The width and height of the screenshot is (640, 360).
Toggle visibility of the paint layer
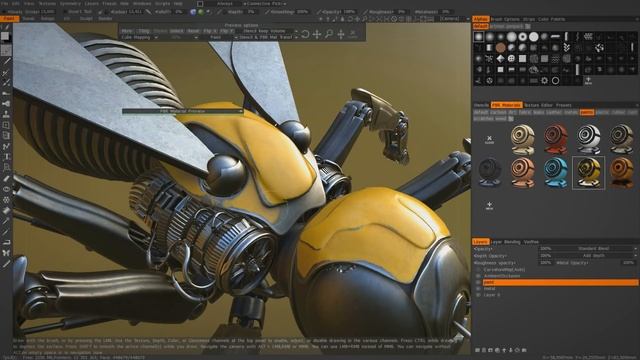pyautogui.click(x=478, y=282)
